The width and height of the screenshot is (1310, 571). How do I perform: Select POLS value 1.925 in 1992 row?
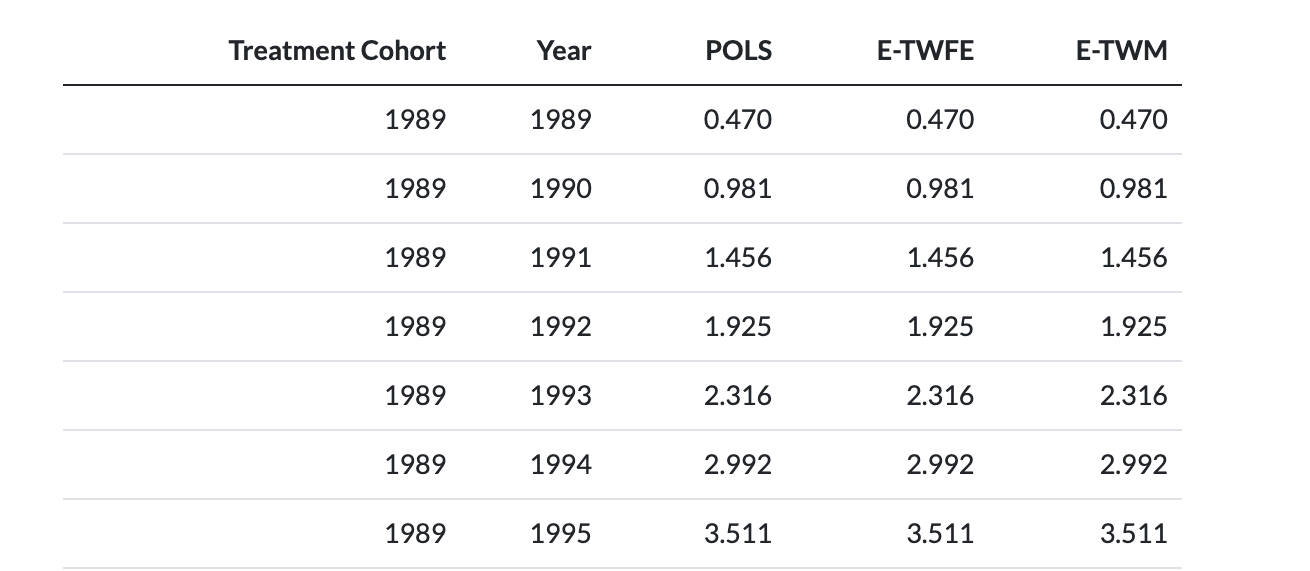click(738, 327)
